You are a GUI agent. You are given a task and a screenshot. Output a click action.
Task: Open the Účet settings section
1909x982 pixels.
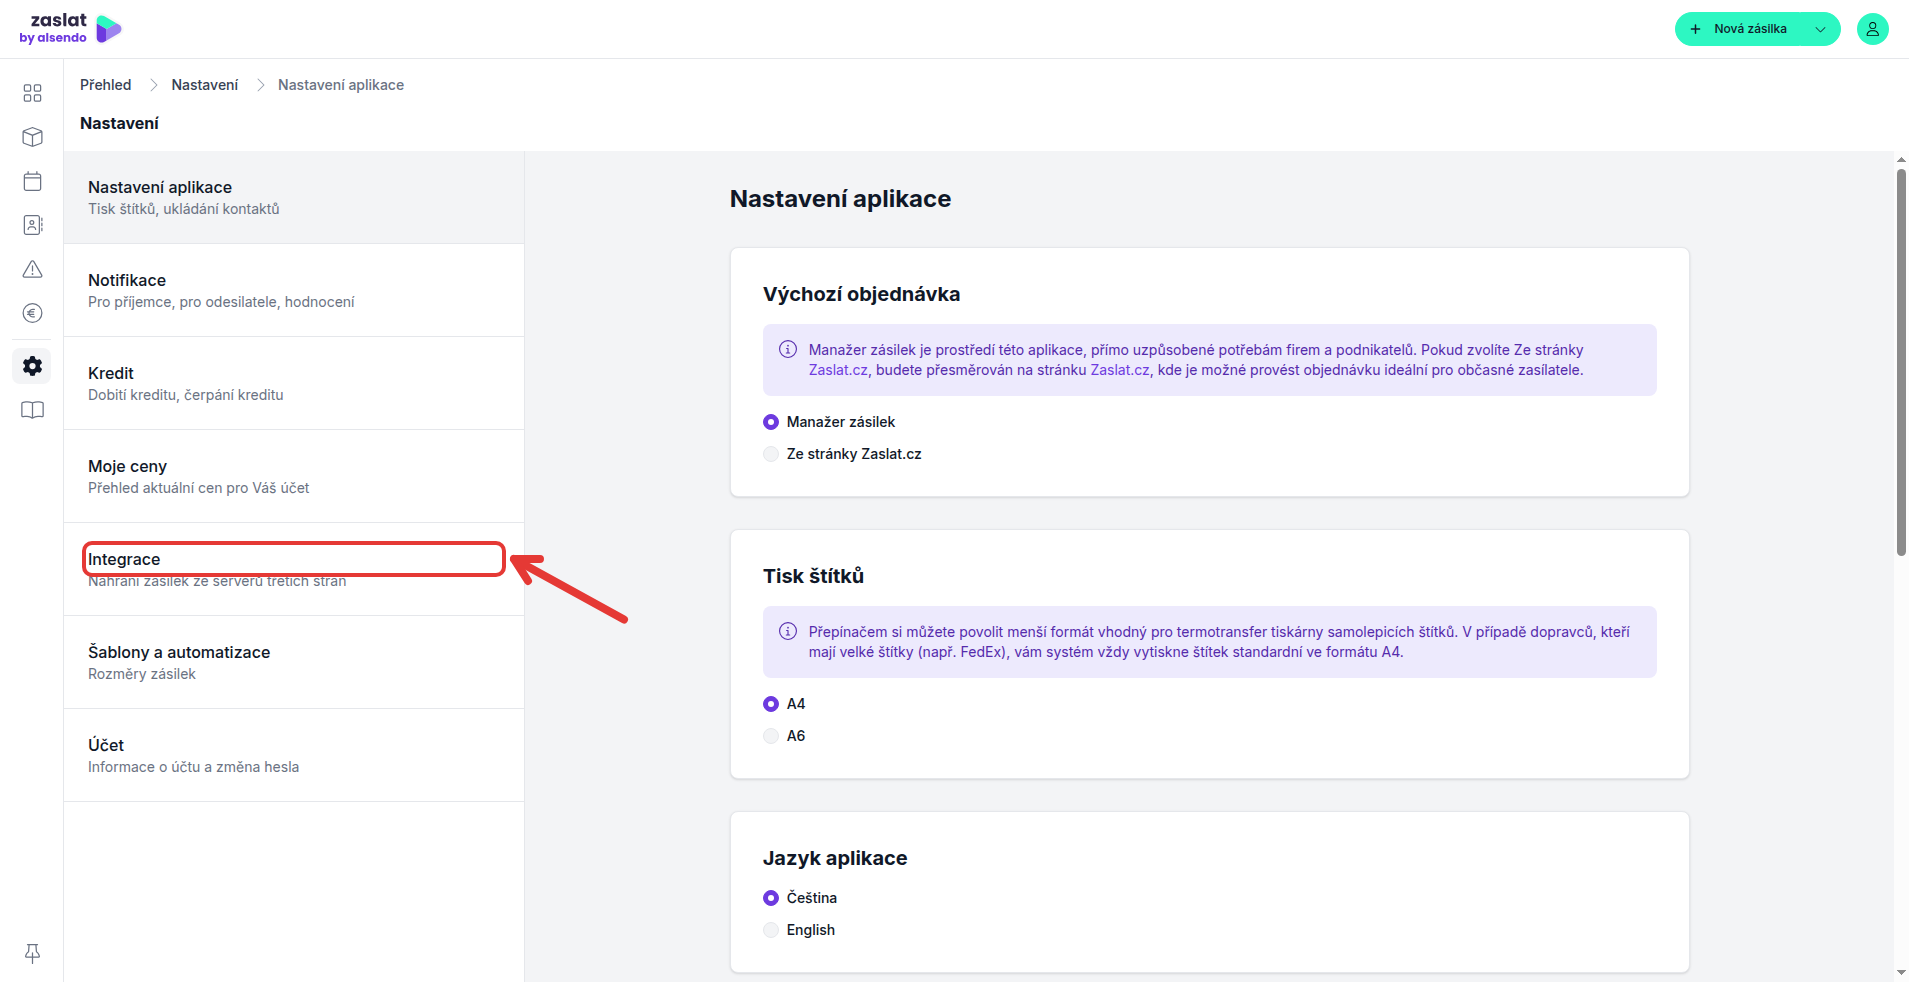coord(294,755)
